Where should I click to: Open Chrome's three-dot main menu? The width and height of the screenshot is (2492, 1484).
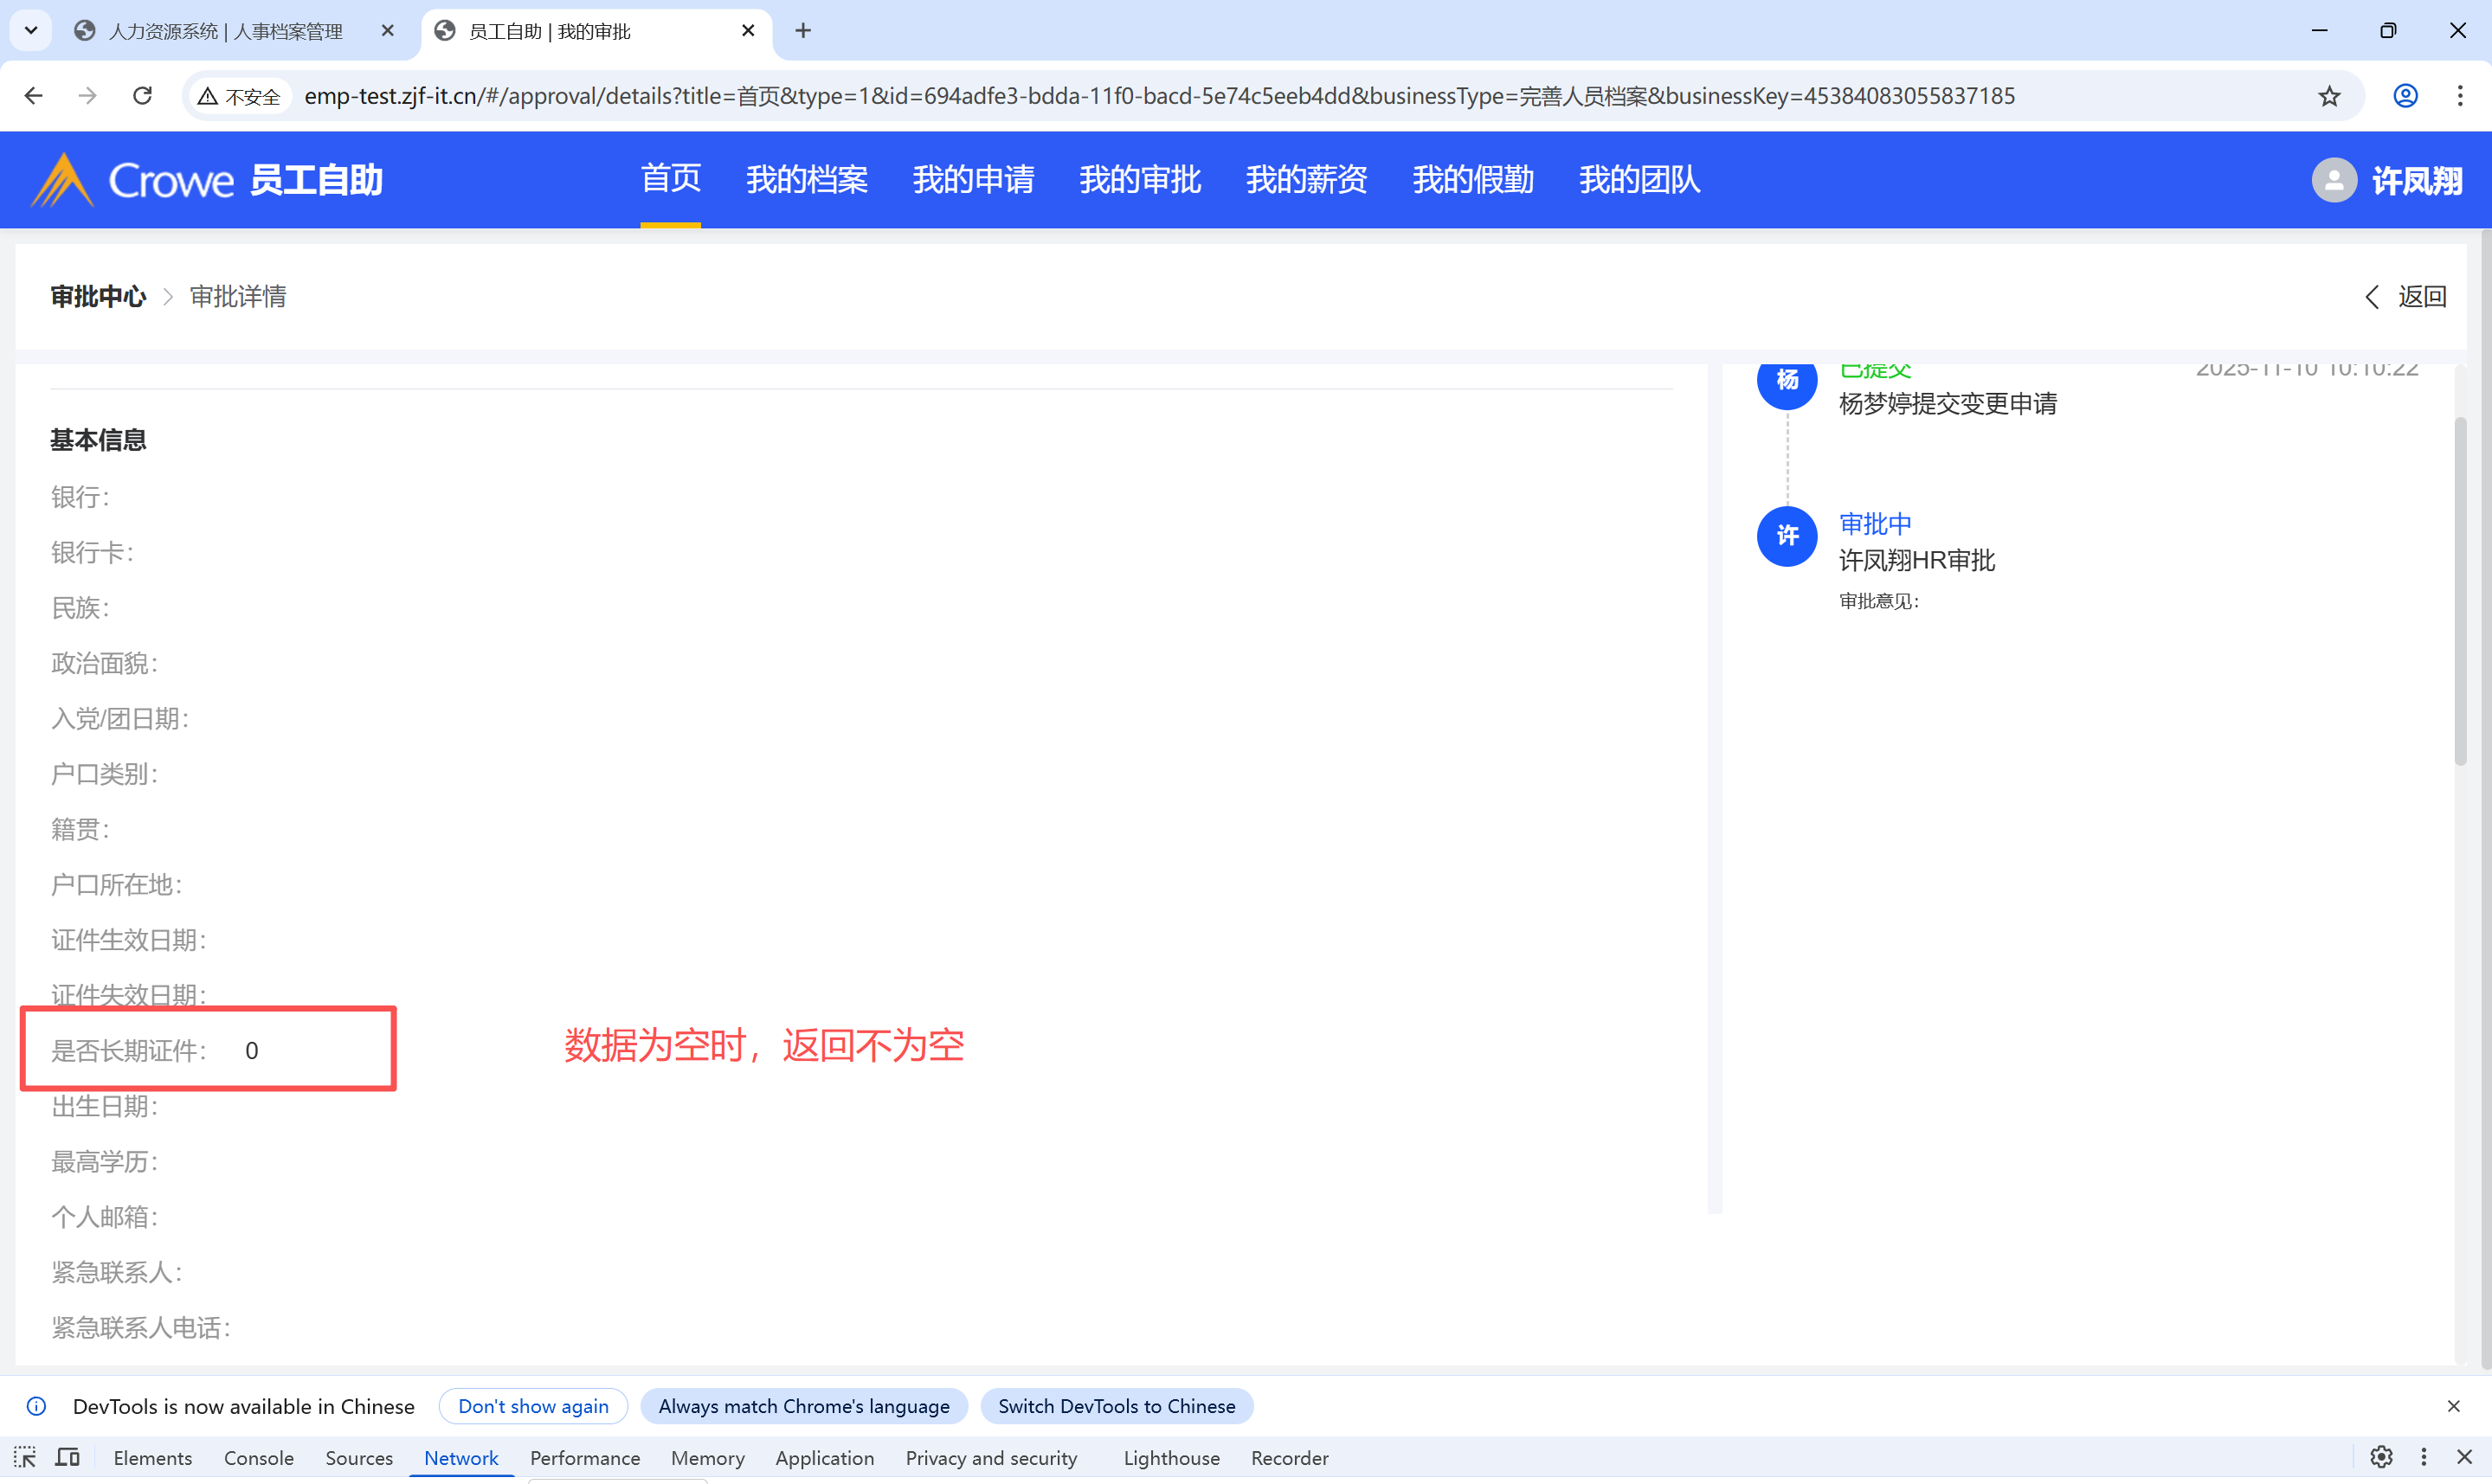click(2460, 96)
